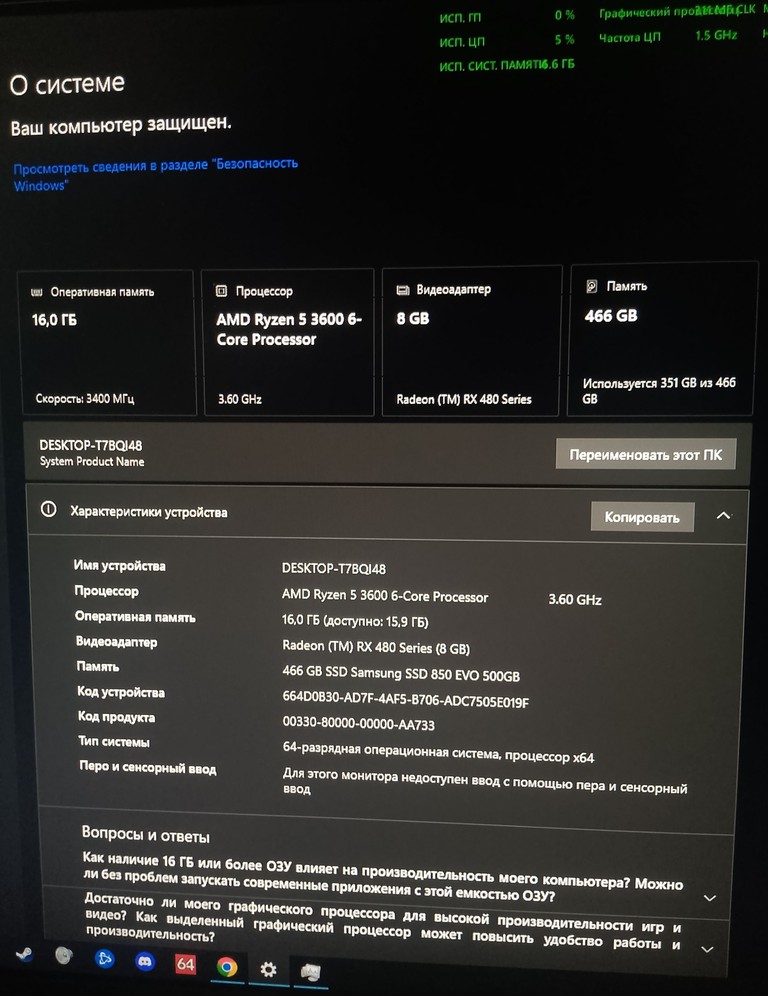The height and width of the screenshot is (996, 768).
Task: Open the white monitor taskbar icon
Action: pos(311,972)
